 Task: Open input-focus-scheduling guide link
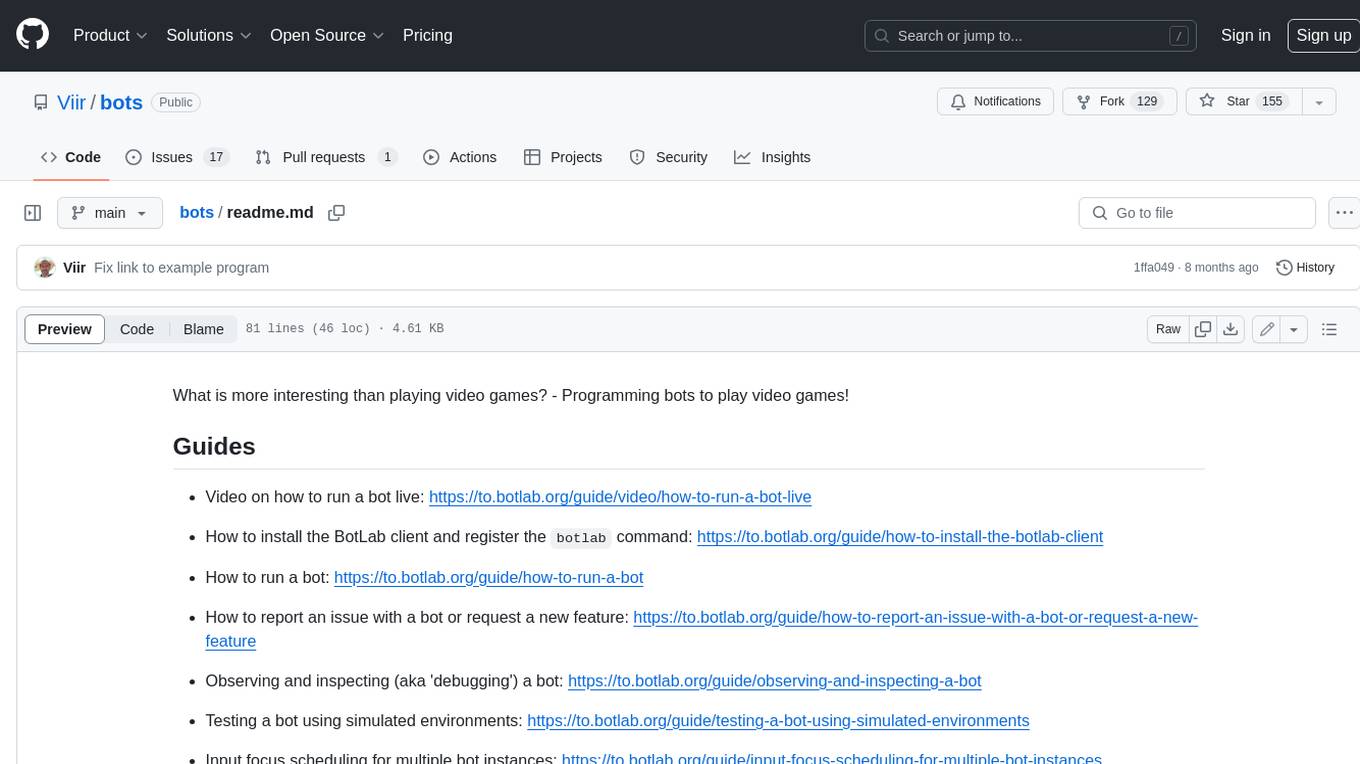tap(832, 759)
